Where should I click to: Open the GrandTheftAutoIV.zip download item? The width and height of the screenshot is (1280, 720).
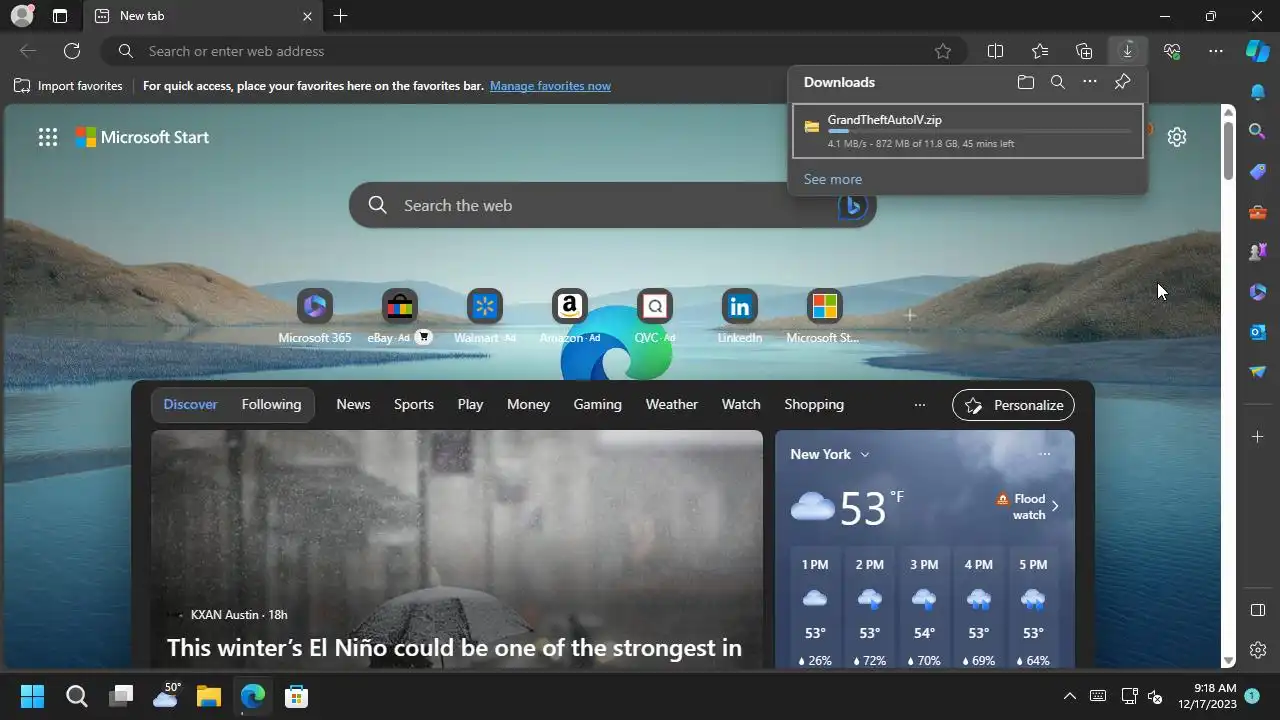pyautogui.click(x=968, y=131)
